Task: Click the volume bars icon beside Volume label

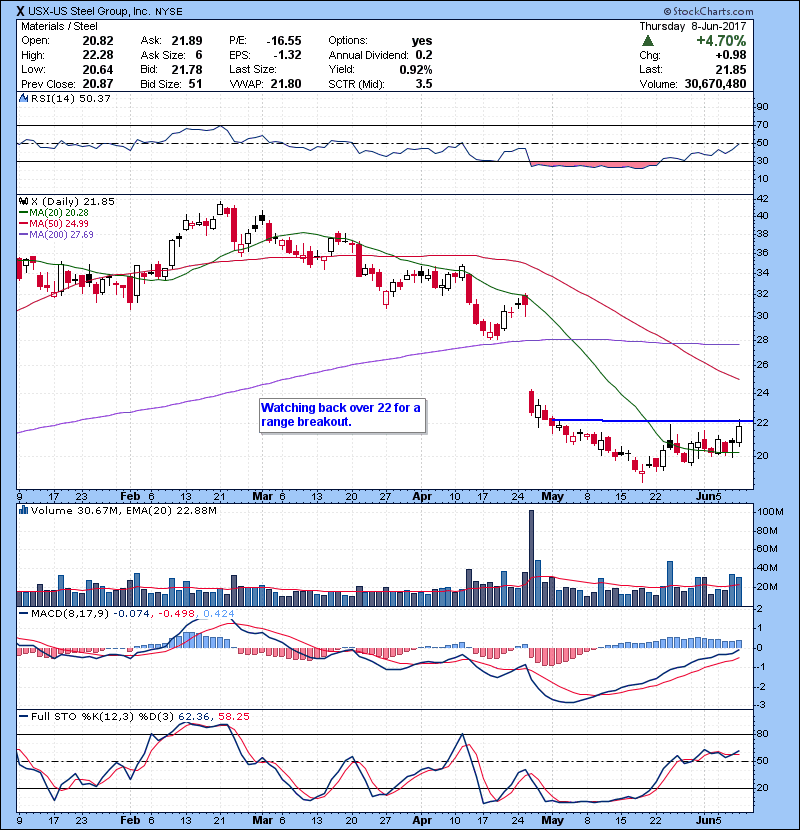Action: (x=23, y=510)
